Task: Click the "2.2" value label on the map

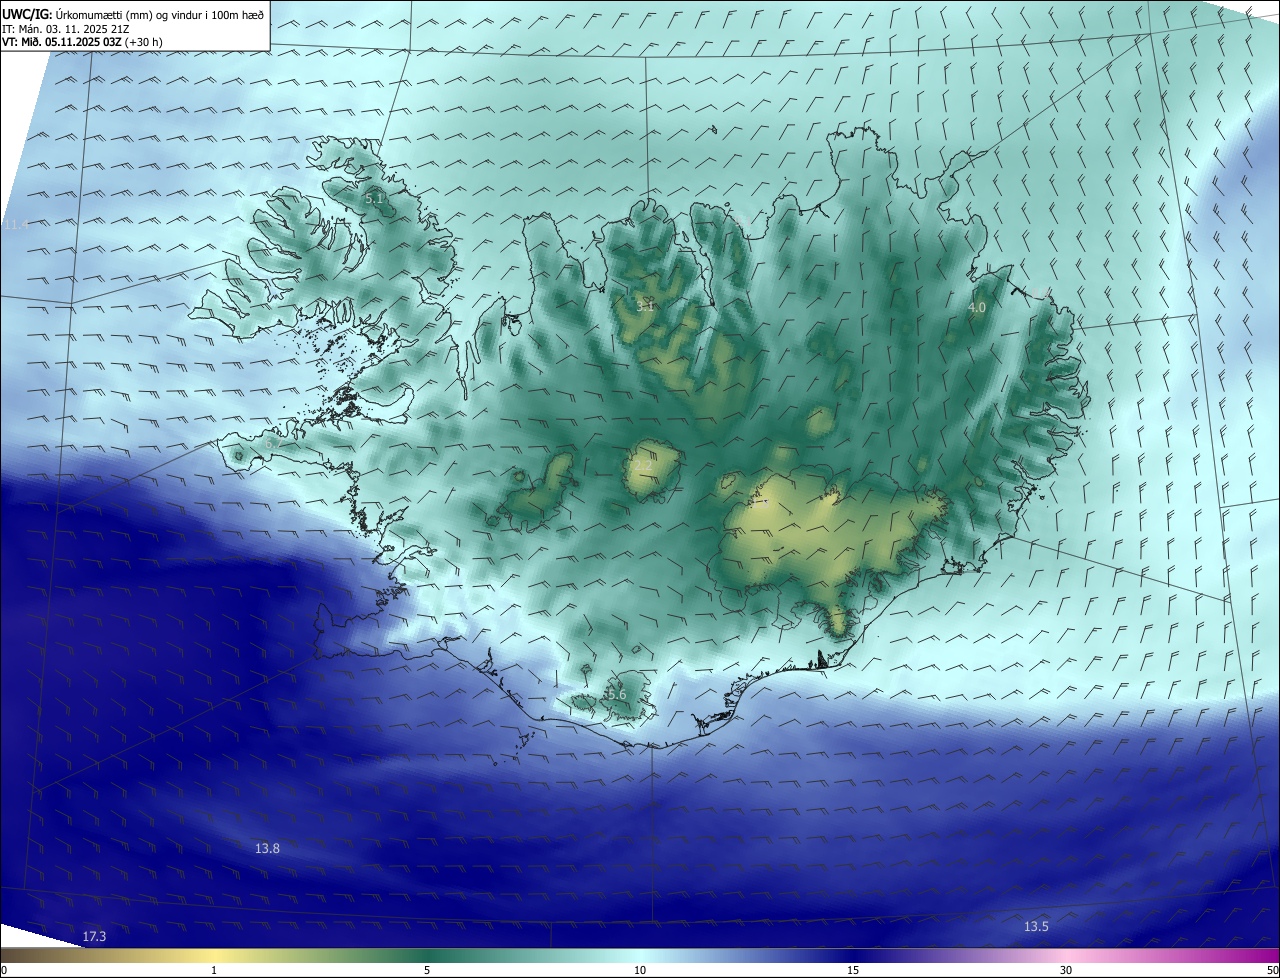Action: click(x=642, y=466)
